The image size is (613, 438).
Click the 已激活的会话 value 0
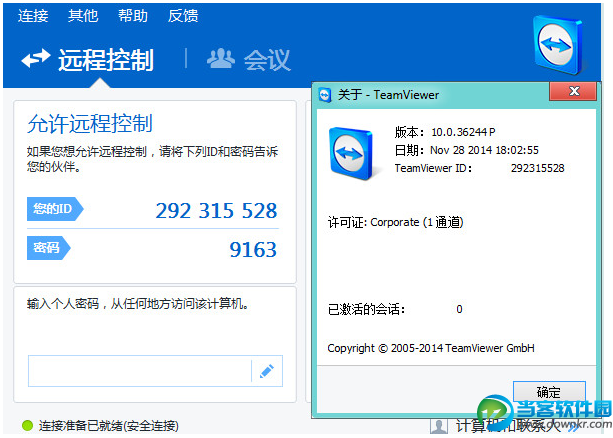(459, 309)
